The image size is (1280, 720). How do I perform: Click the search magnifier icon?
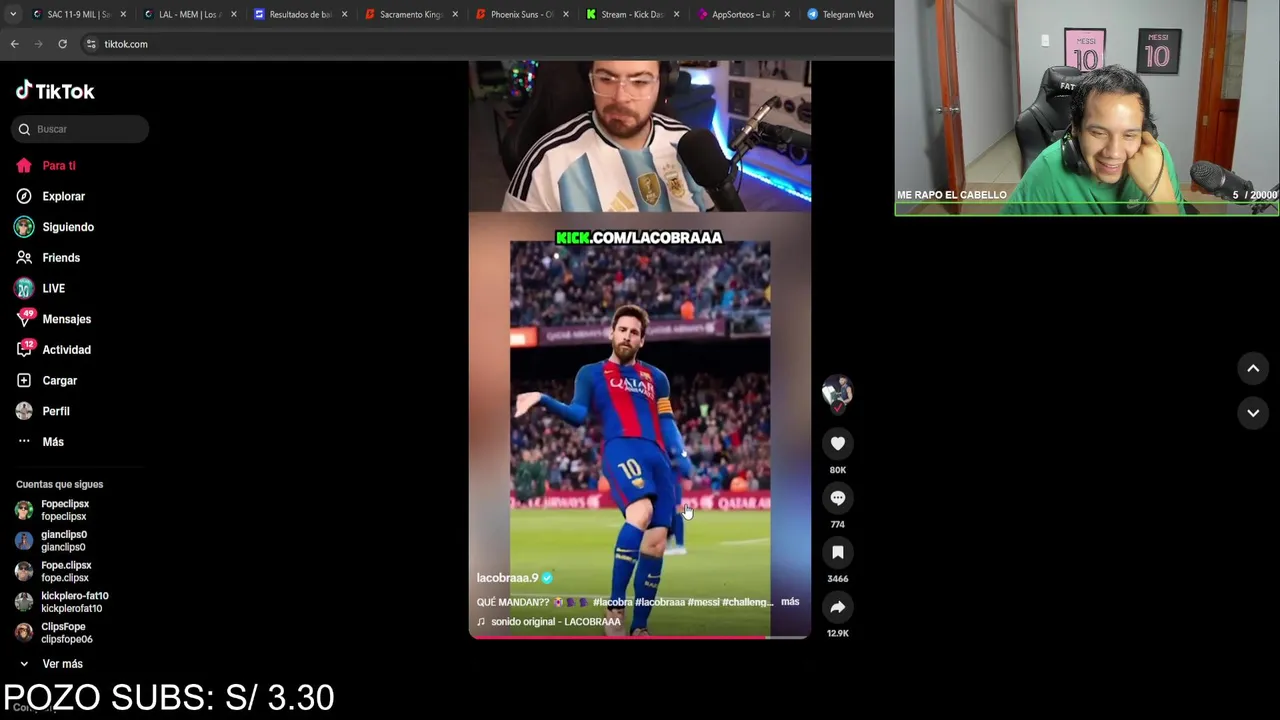pyautogui.click(x=24, y=129)
